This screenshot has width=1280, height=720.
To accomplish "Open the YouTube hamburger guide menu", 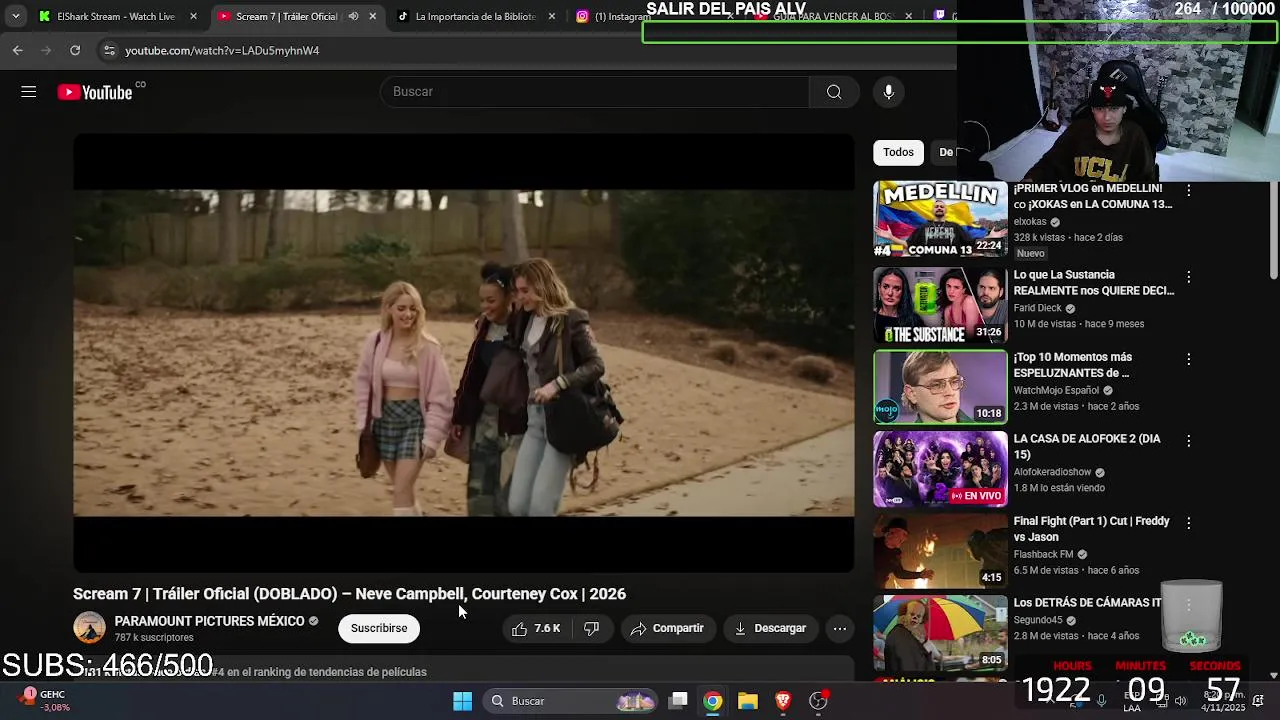I will (x=28, y=92).
